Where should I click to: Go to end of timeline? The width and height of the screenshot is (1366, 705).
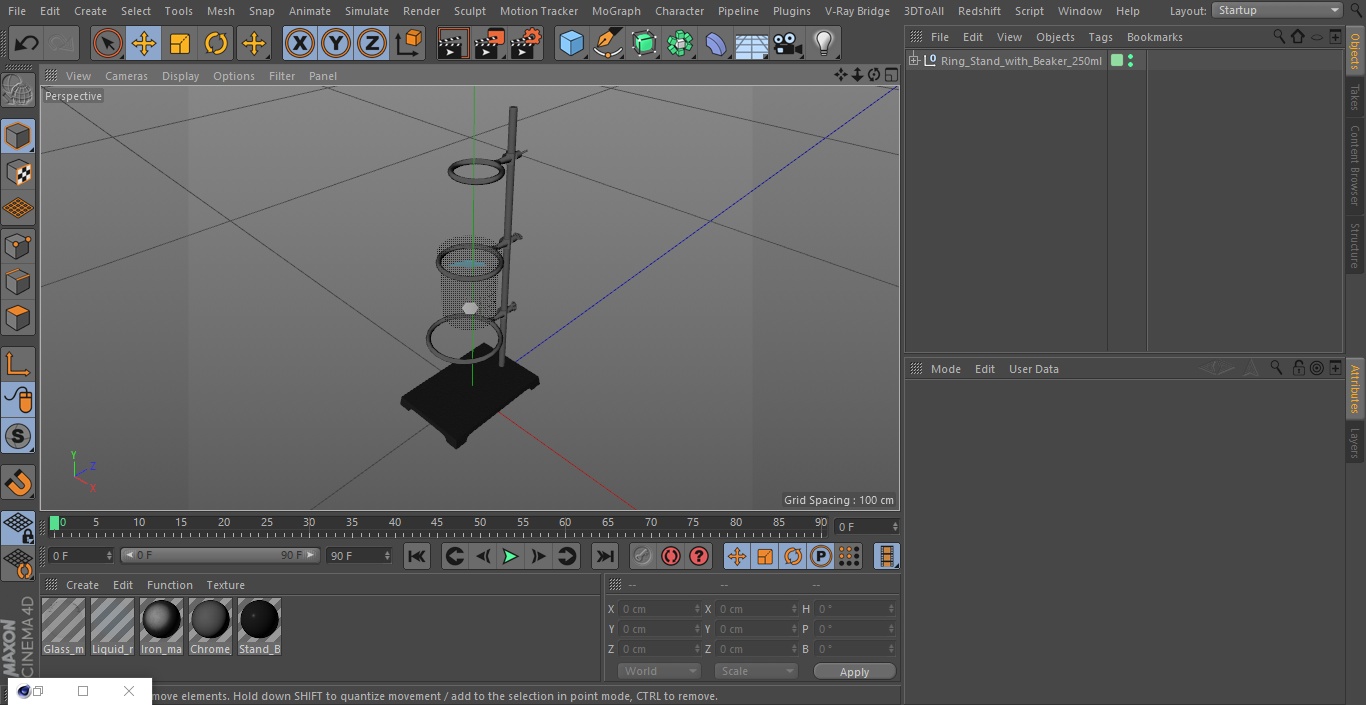605,556
